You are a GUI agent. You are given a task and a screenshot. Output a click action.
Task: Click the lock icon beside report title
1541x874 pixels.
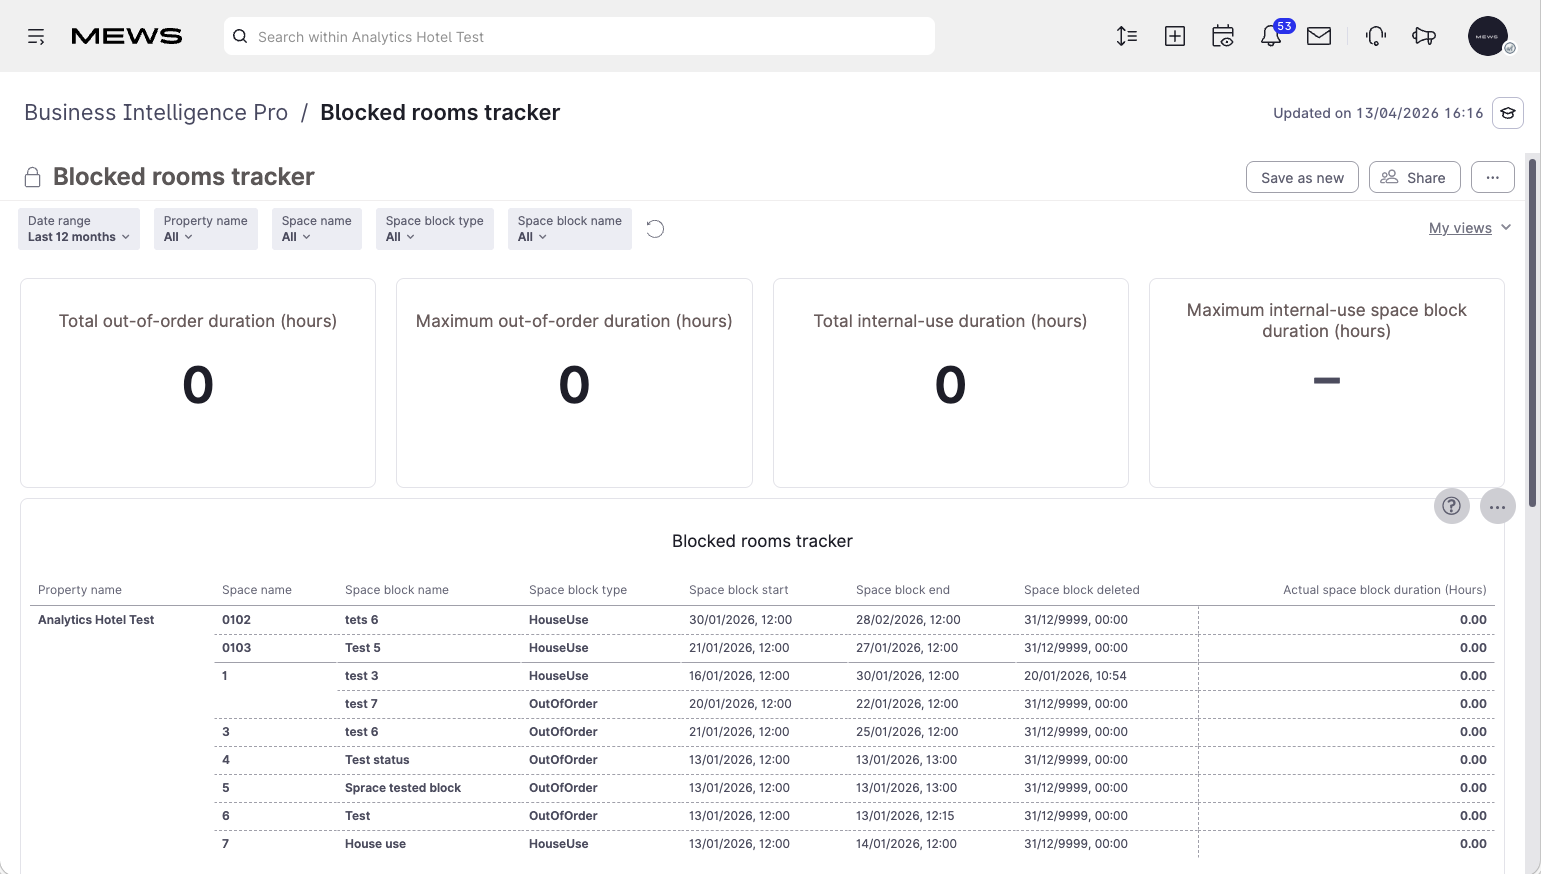pyautogui.click(x=33, y=177)
